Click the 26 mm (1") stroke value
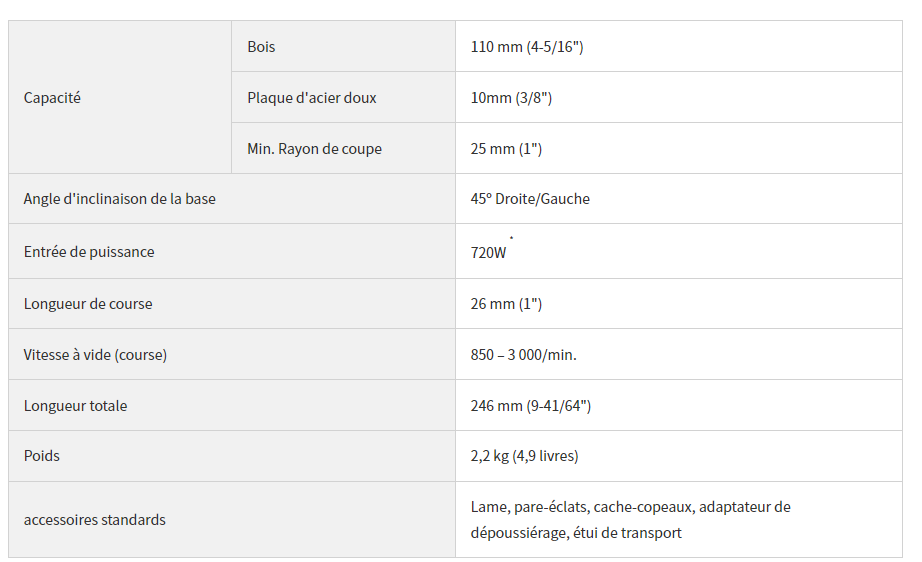 click(506, 304)
